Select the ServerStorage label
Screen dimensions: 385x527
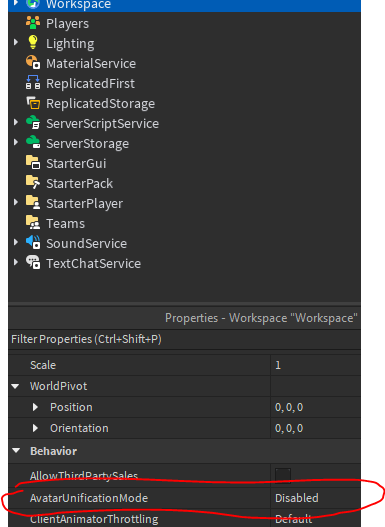pyautogui.click(x=88, y=144)
